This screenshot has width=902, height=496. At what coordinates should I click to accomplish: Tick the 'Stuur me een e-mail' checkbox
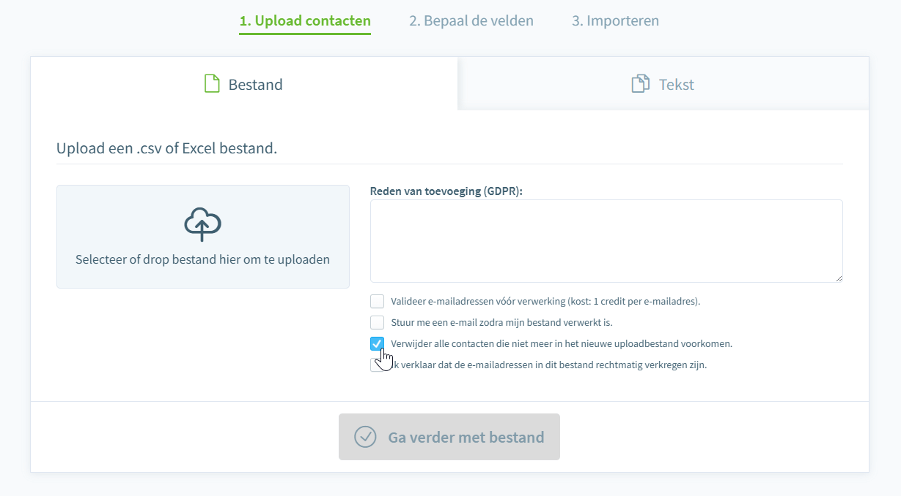click(377, 322)
